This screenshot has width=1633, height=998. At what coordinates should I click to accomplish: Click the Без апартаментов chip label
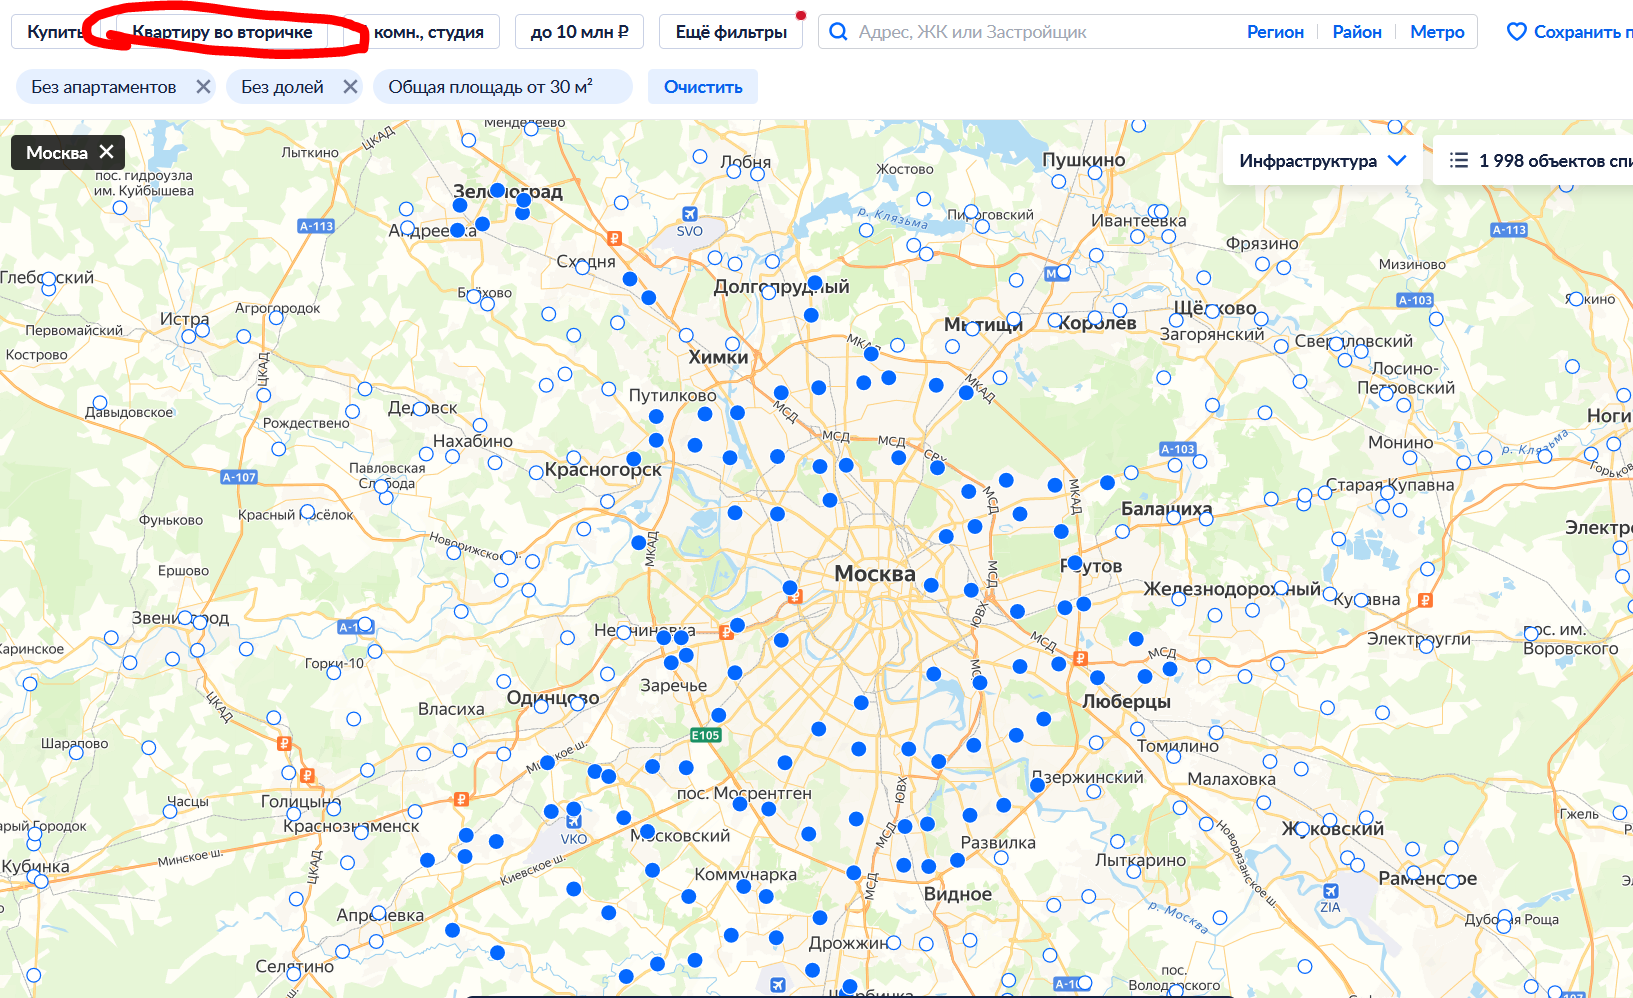click(x=104, y=87)
